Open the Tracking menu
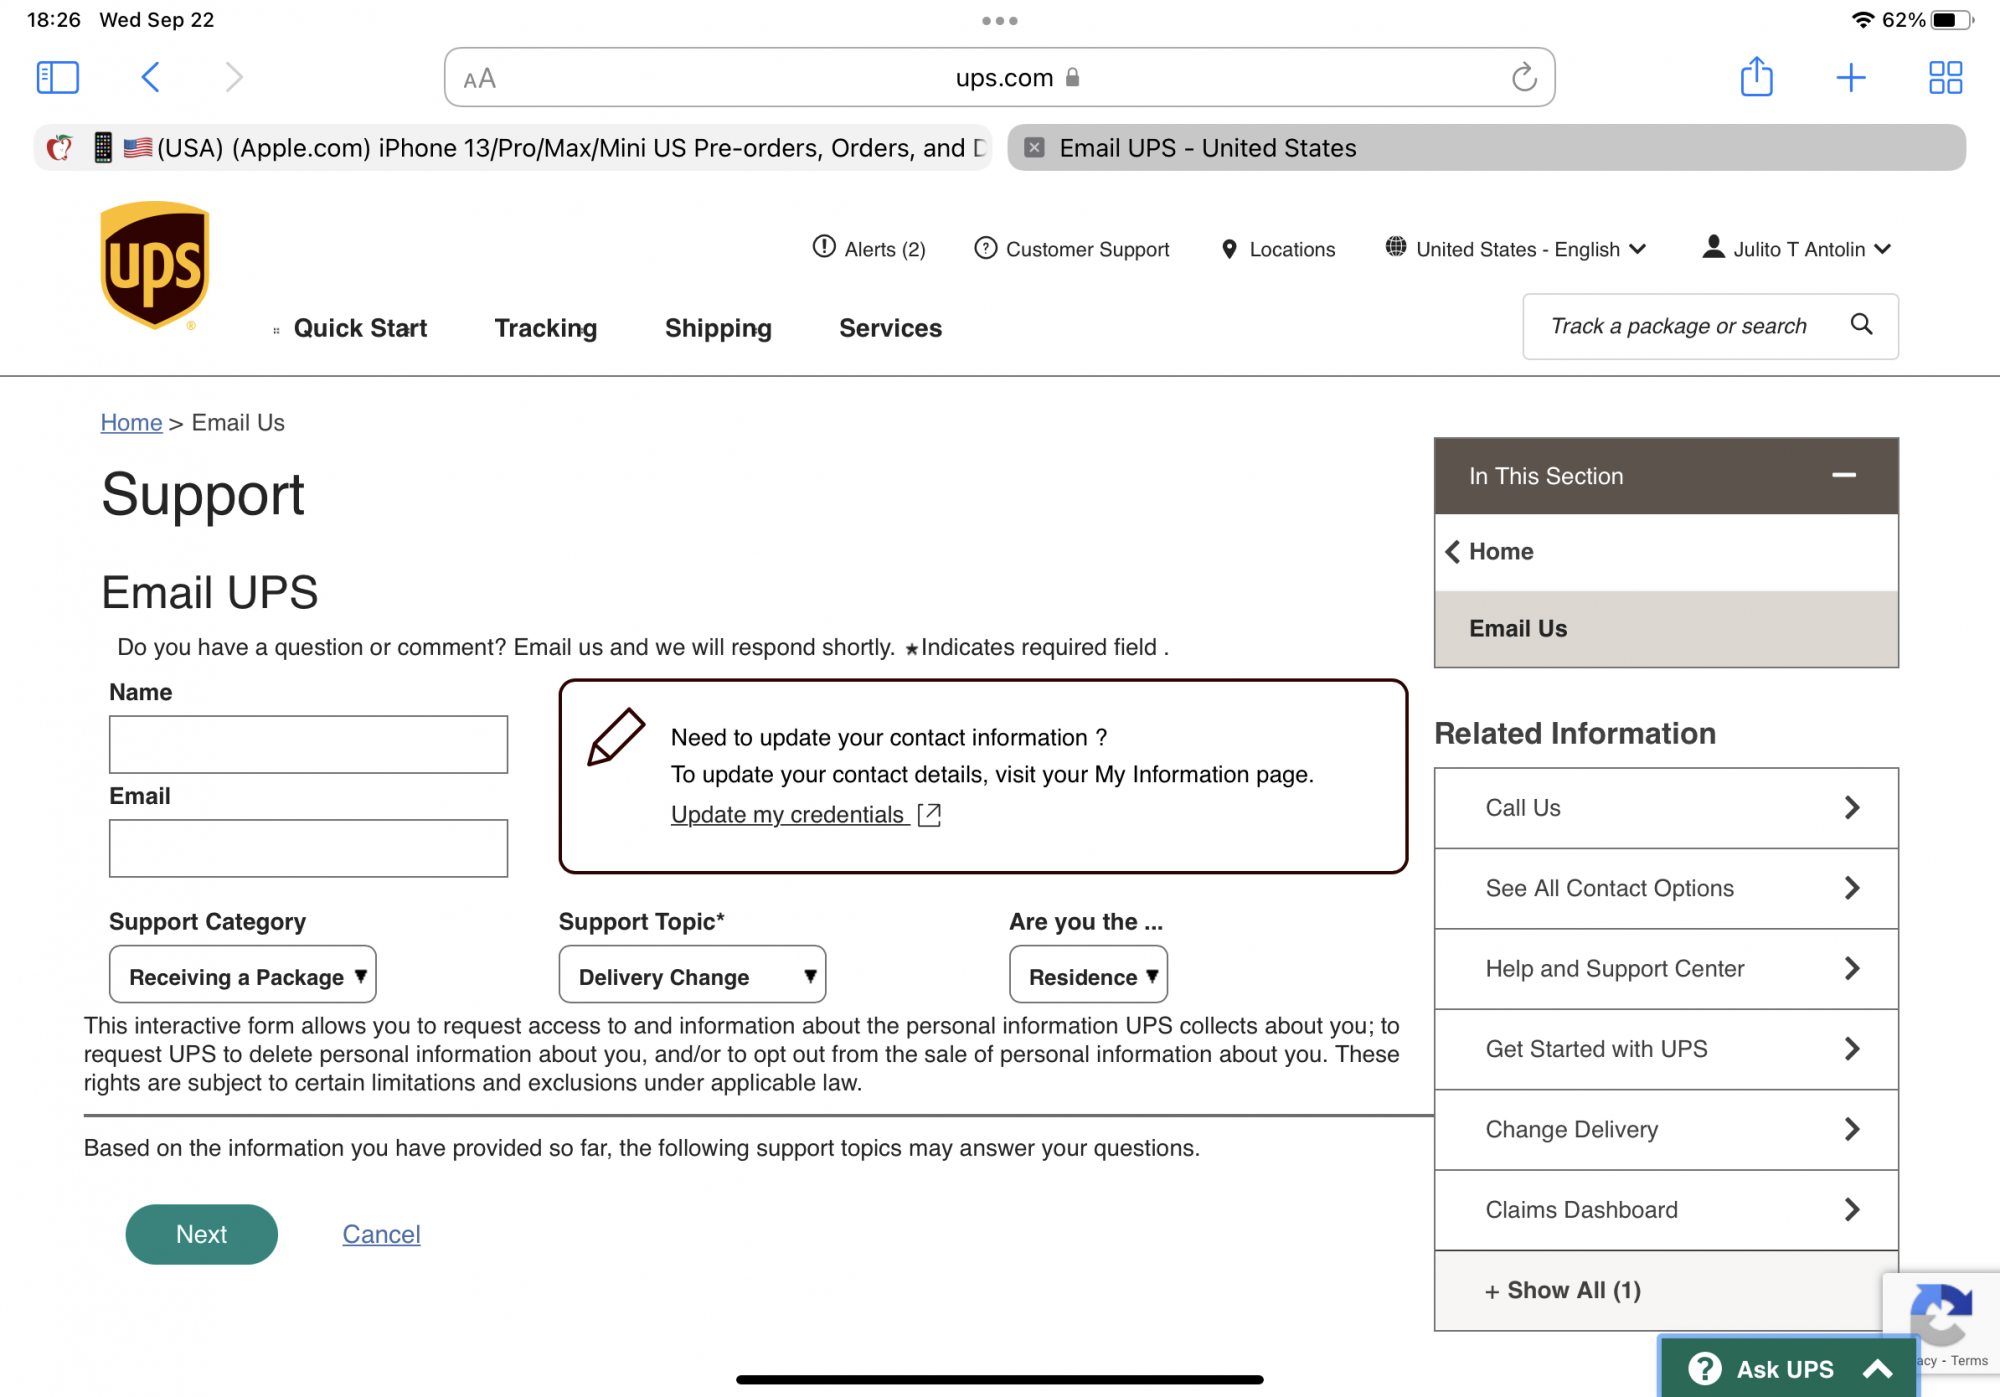 (x=546, y=328)
